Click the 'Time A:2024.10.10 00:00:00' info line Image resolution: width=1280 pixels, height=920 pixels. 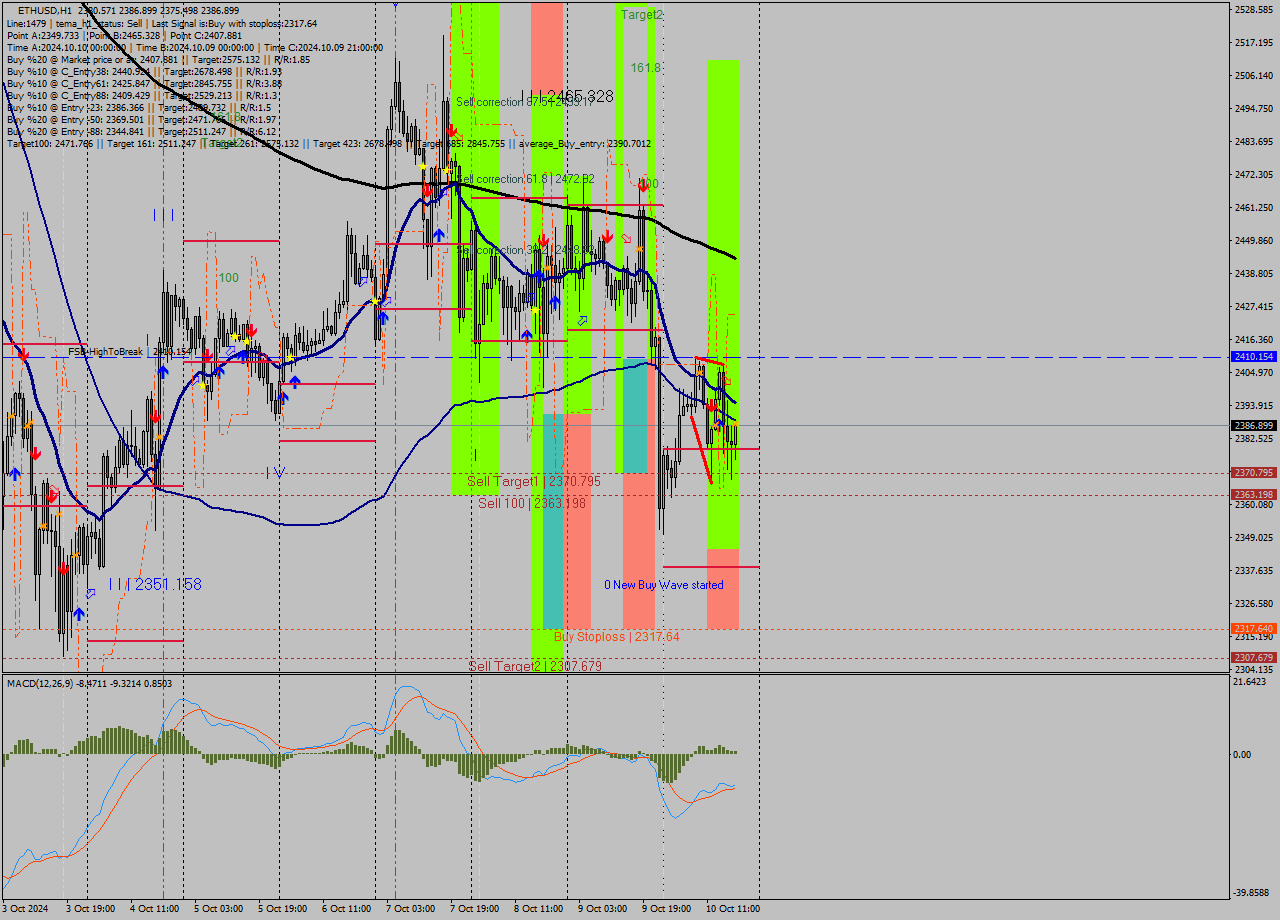[194, 47]
